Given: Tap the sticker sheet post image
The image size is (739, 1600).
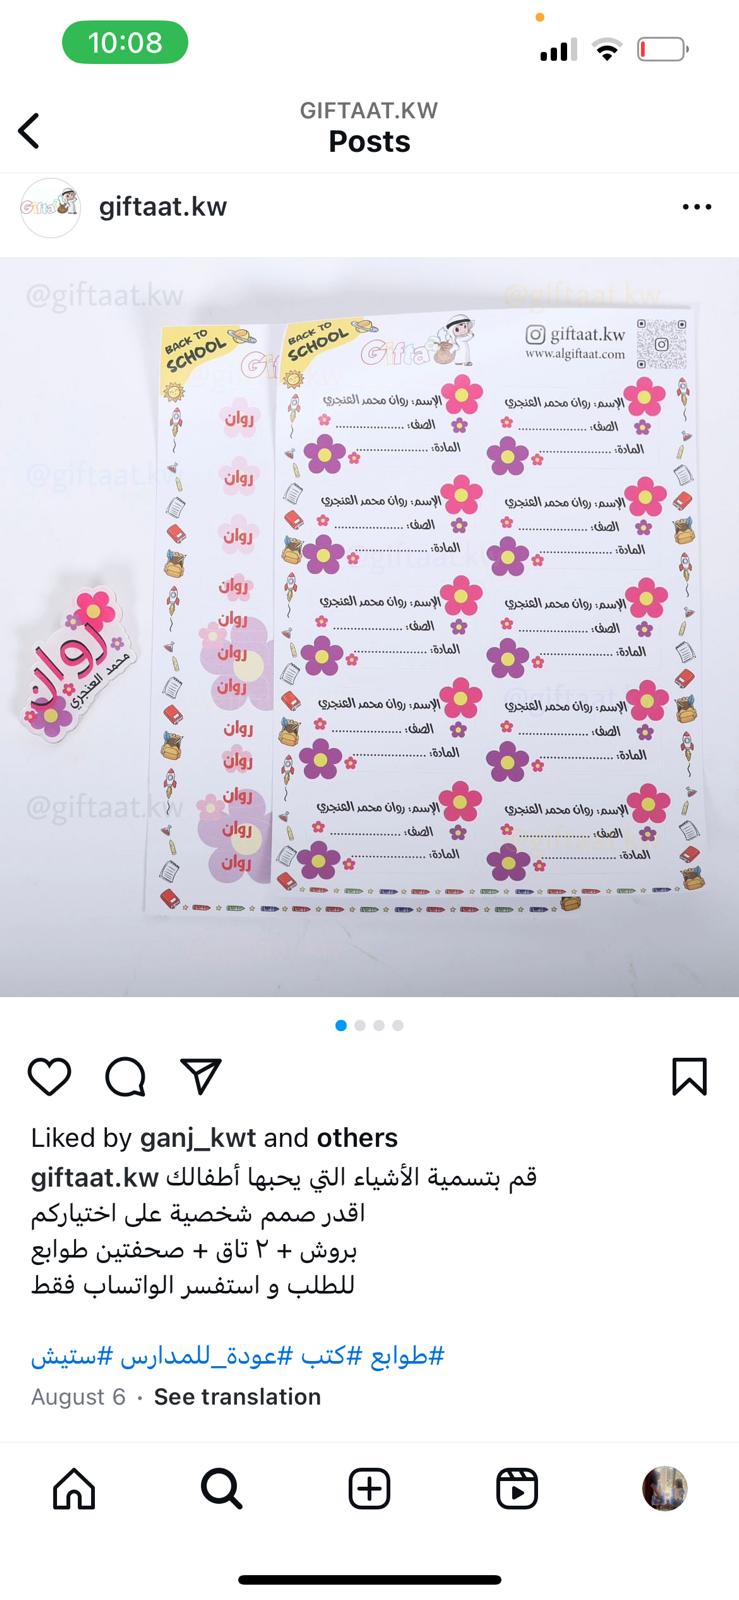Looking at the screenshot, I should 369,627.
